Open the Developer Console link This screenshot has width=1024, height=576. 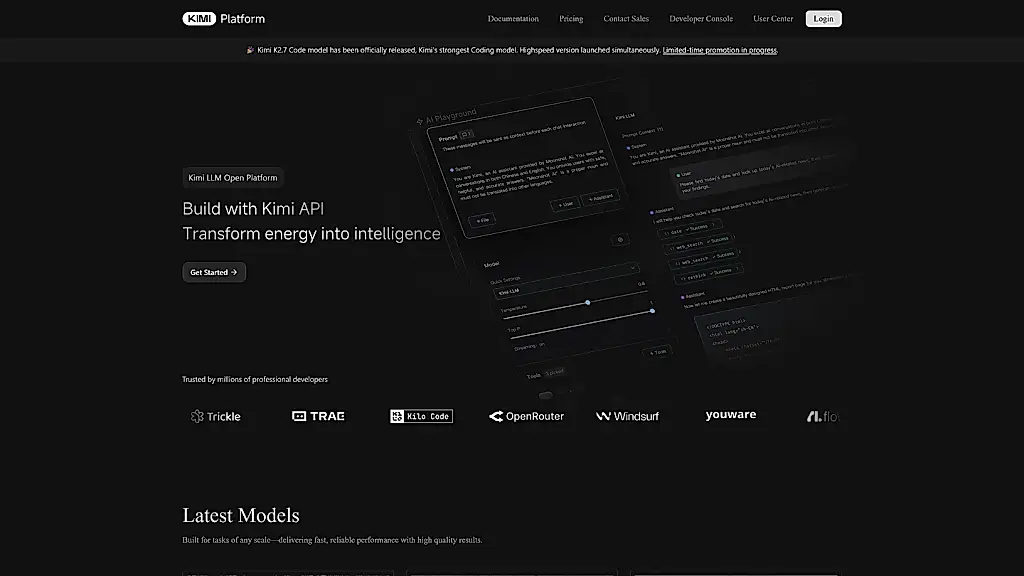click(x=701, y=19)
